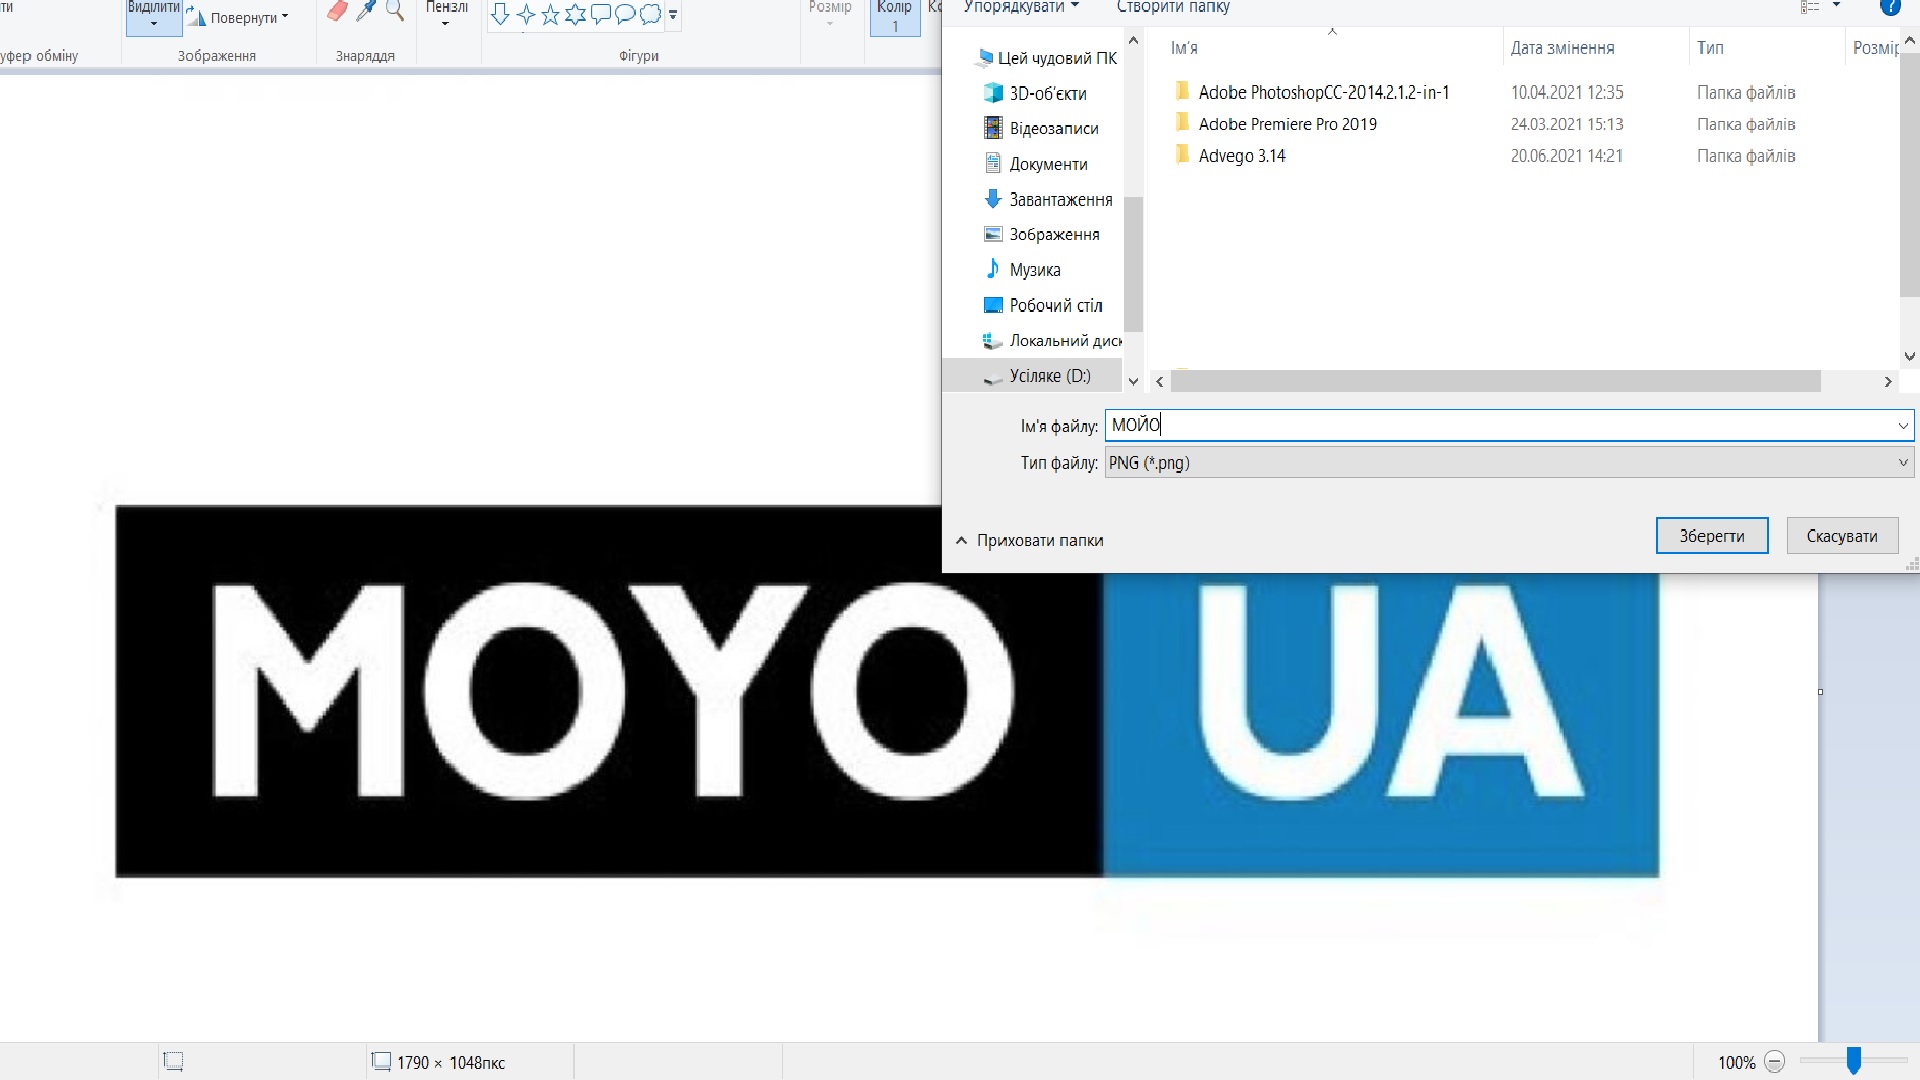
Task: Expand the shapes gallery list
Action: click(673, 15)
